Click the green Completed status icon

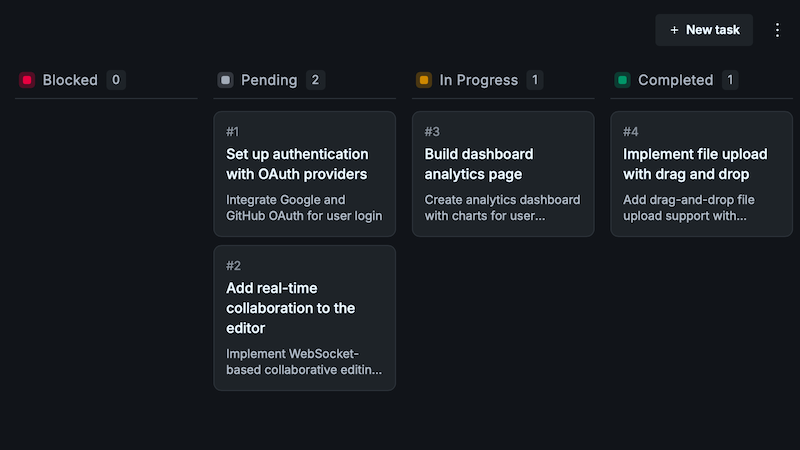[623, 80]
